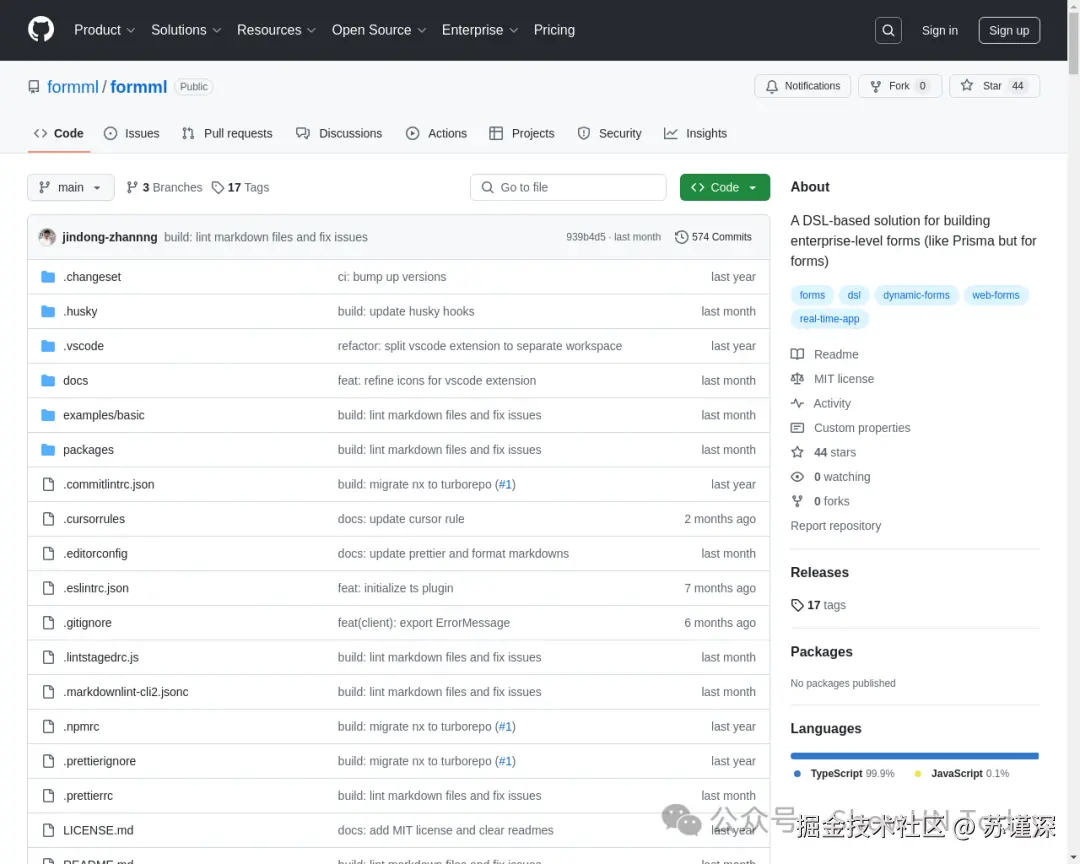1080x864 pixels.
Task: Open the .markdownlint-cli2.jsonc file name
Action: pyautogui.click(x=126, y=692)
